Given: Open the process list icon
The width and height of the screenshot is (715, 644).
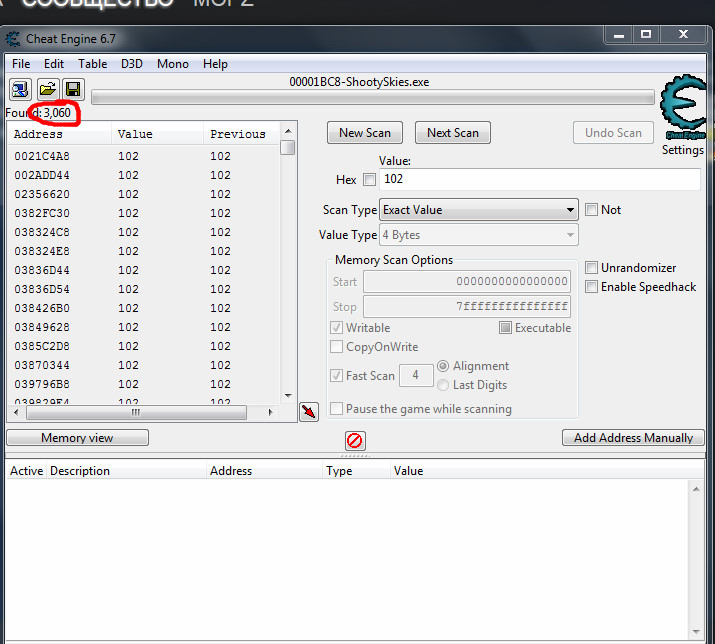Looking at the screenshot, I should (x=20, y=89).
